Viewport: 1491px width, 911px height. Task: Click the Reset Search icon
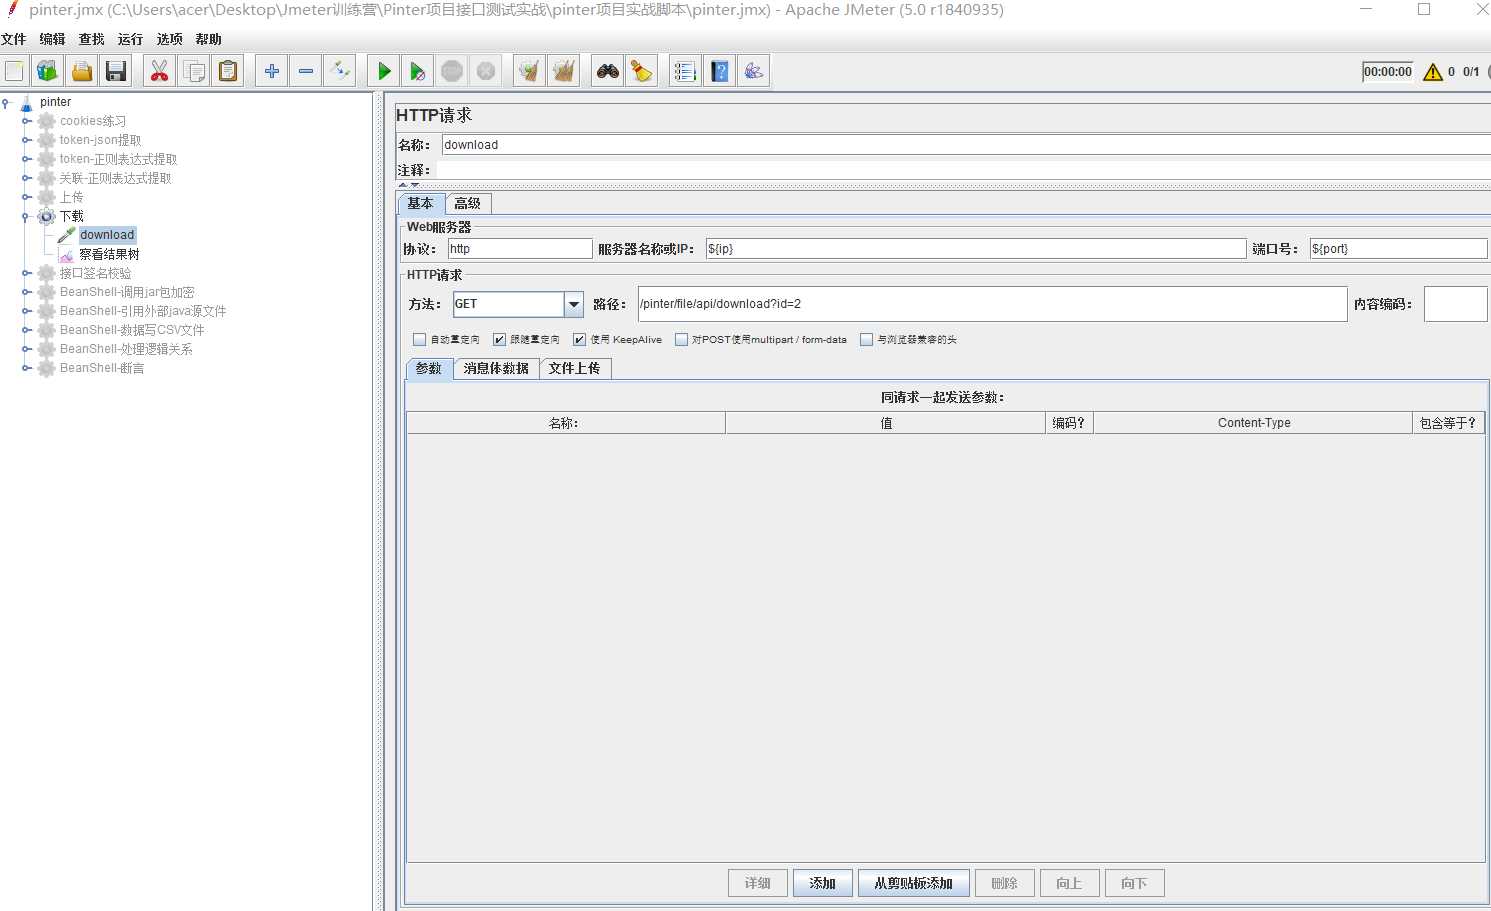click(x=642, y=71)
